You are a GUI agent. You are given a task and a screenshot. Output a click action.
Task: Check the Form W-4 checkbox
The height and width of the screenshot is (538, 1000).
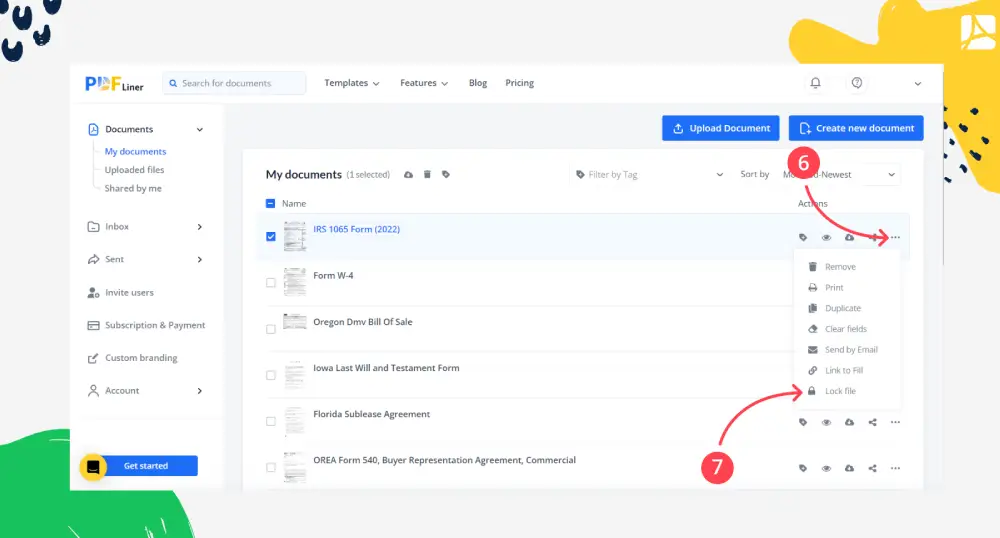pyautogui.click(x=271, y=283)
